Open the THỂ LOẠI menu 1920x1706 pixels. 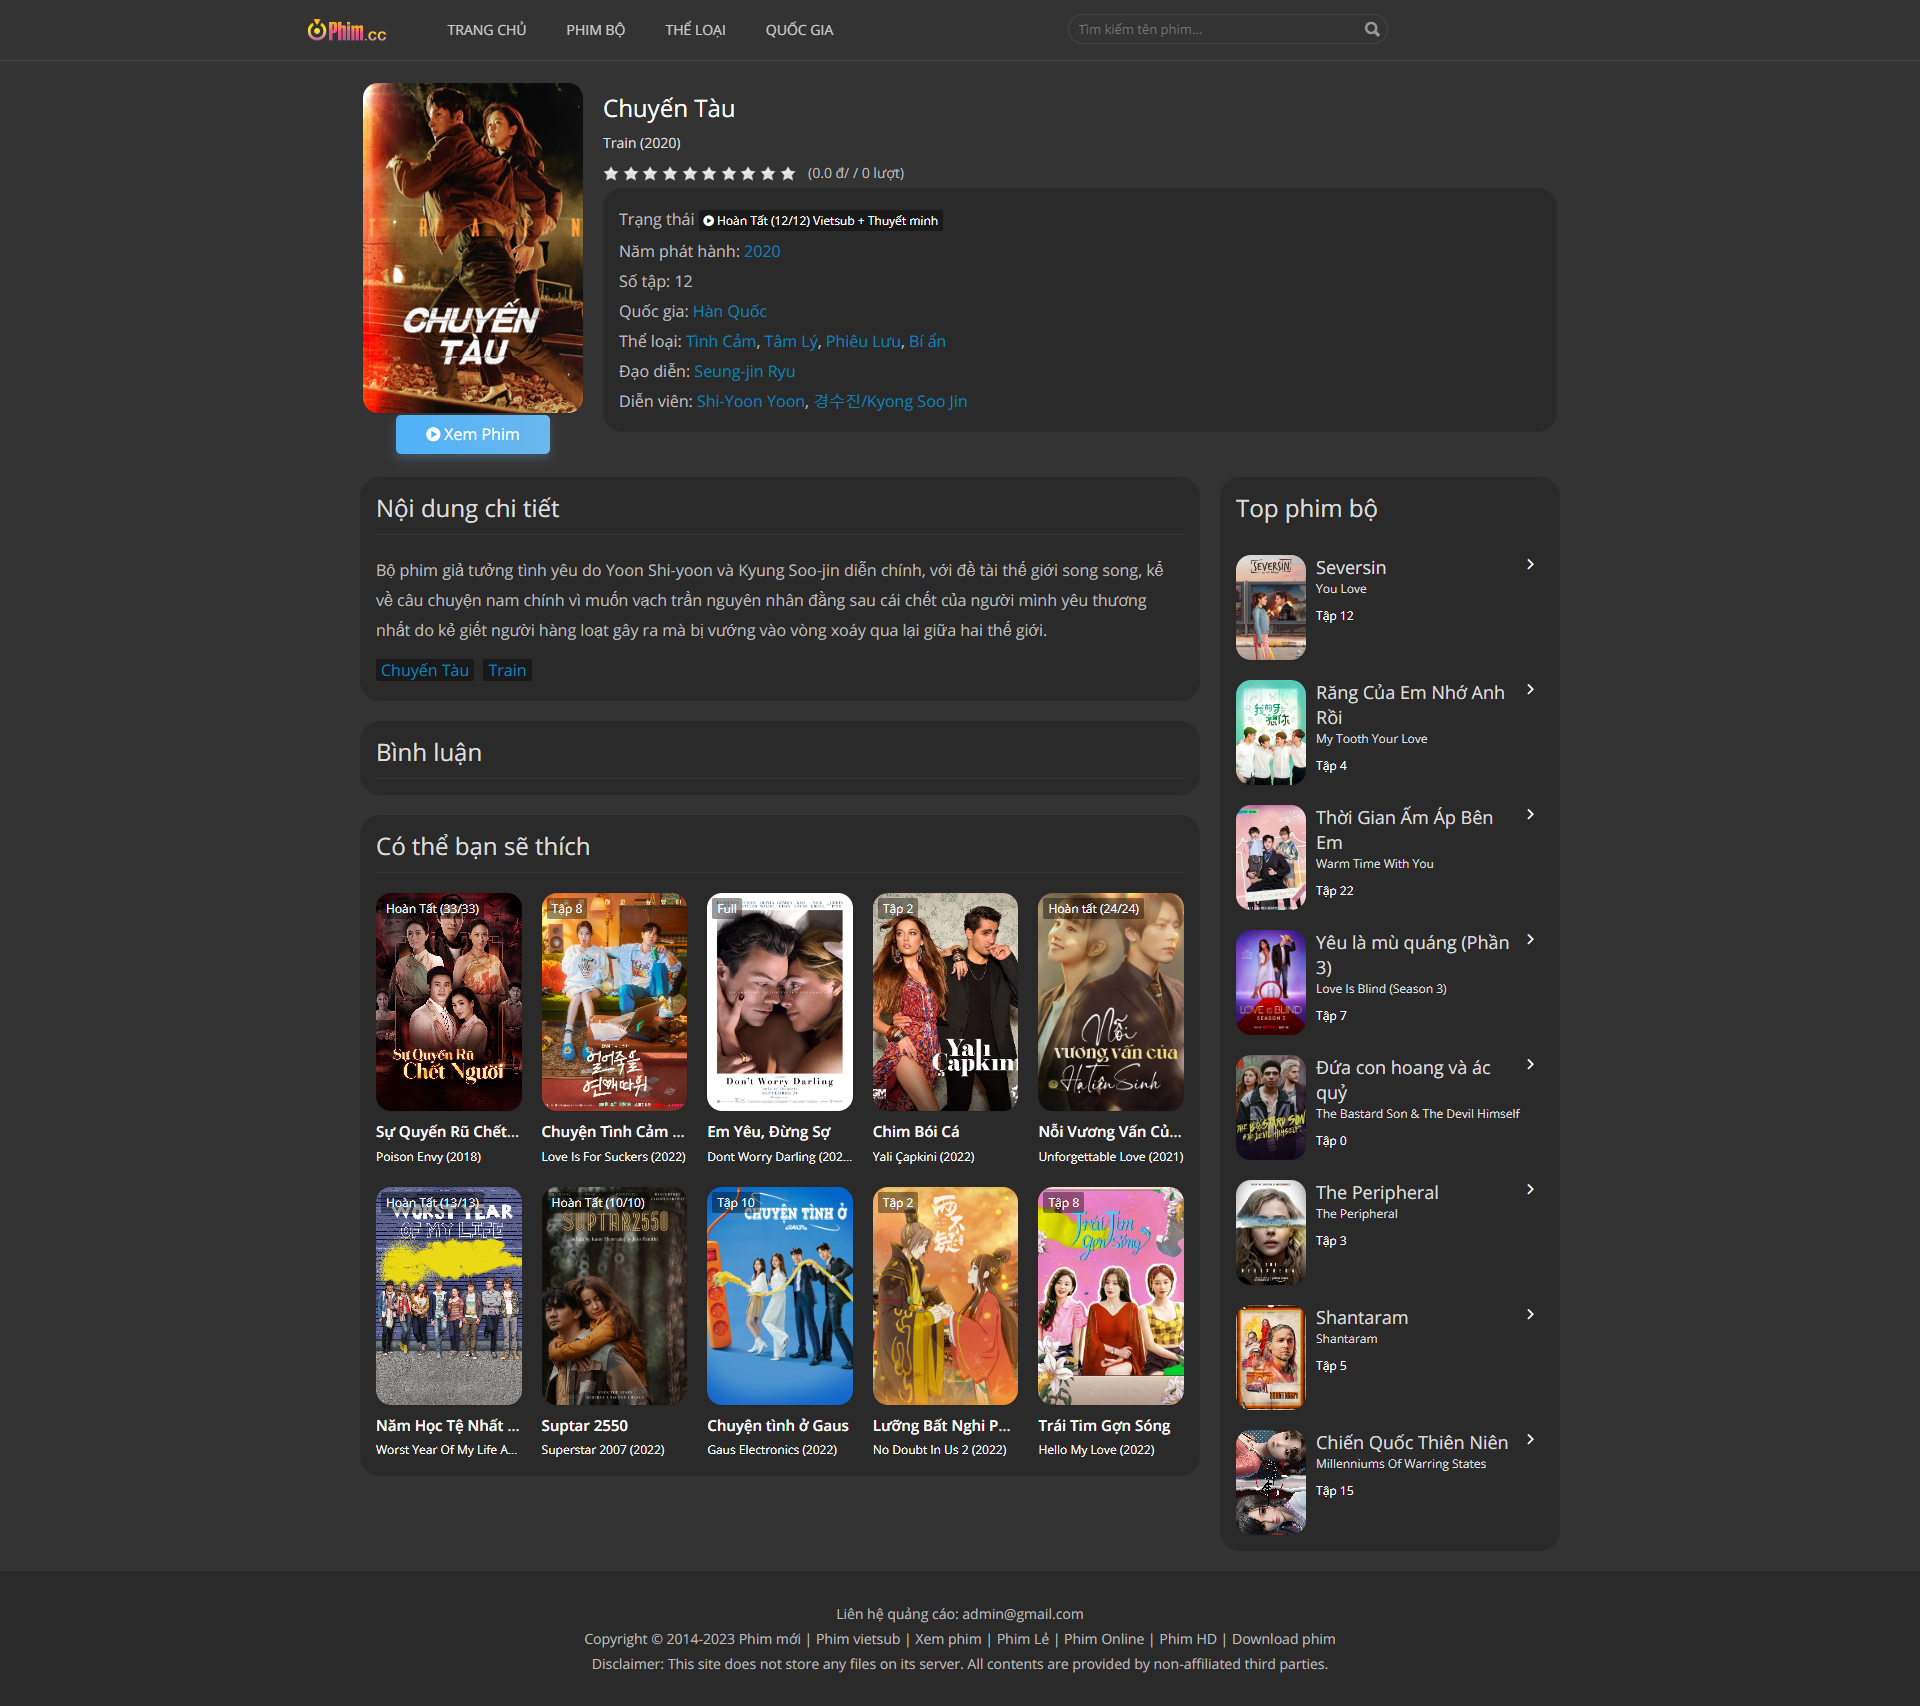pos(695,30)
